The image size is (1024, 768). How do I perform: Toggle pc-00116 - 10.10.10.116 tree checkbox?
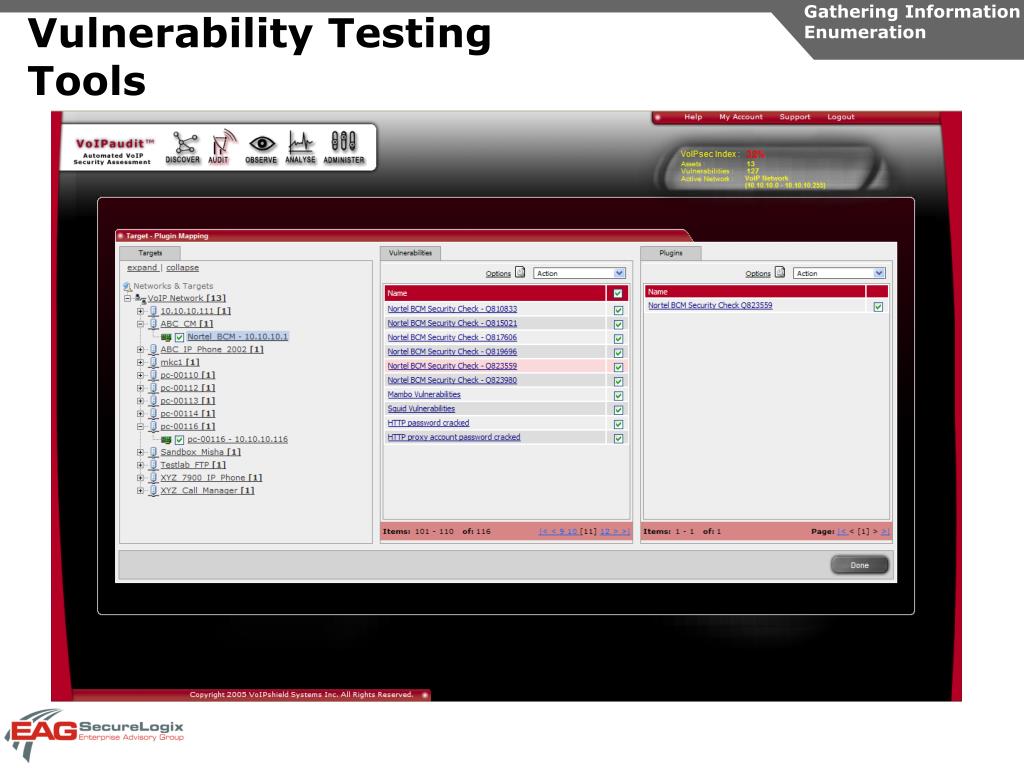click(x=180, y=440)
